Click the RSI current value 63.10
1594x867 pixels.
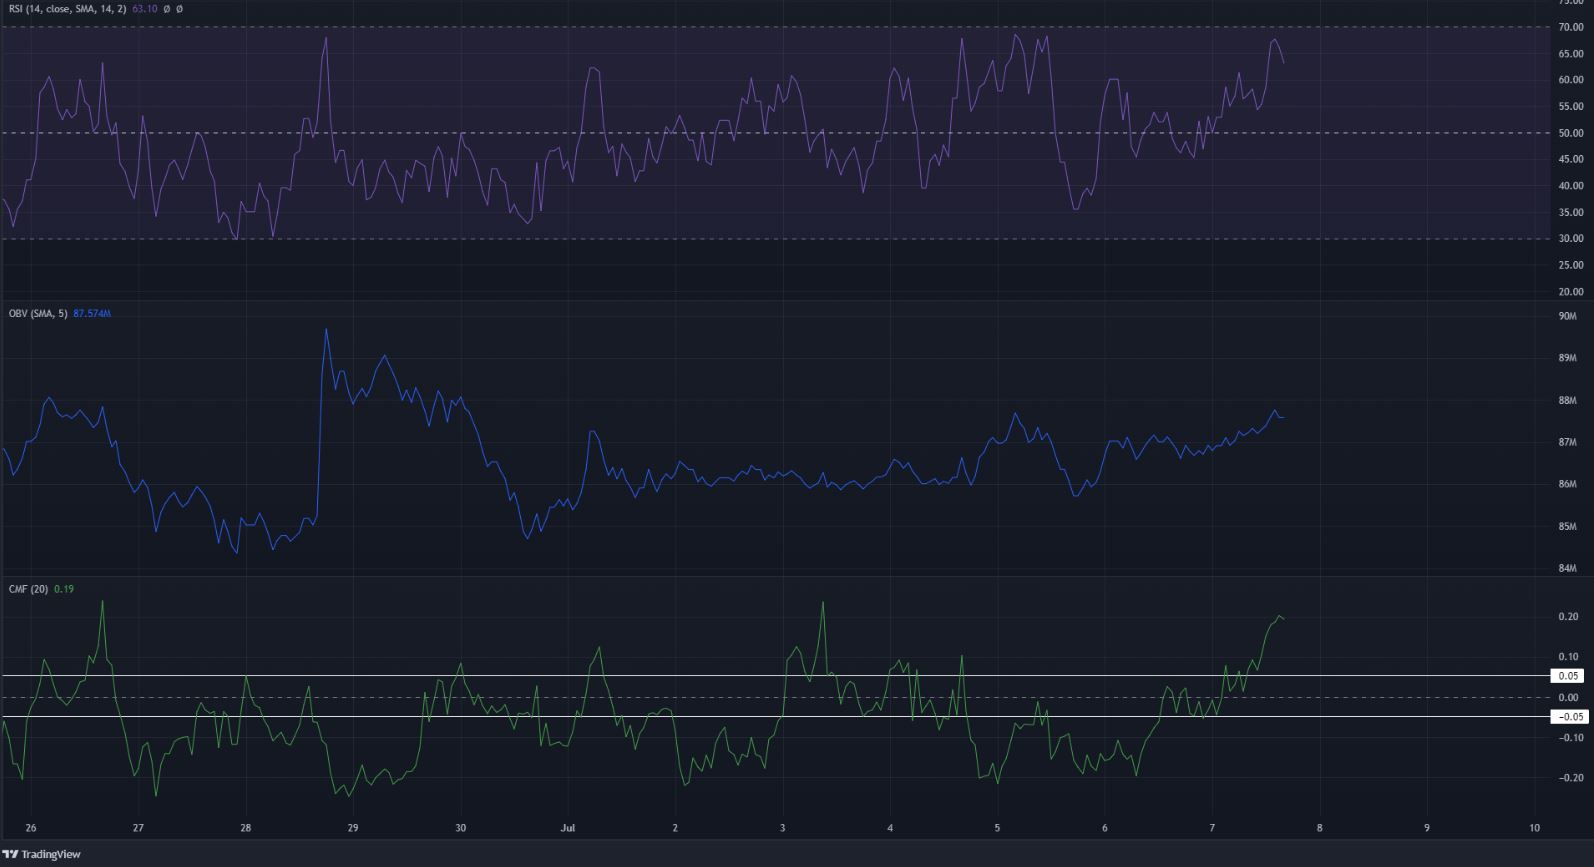coord(146,8)
